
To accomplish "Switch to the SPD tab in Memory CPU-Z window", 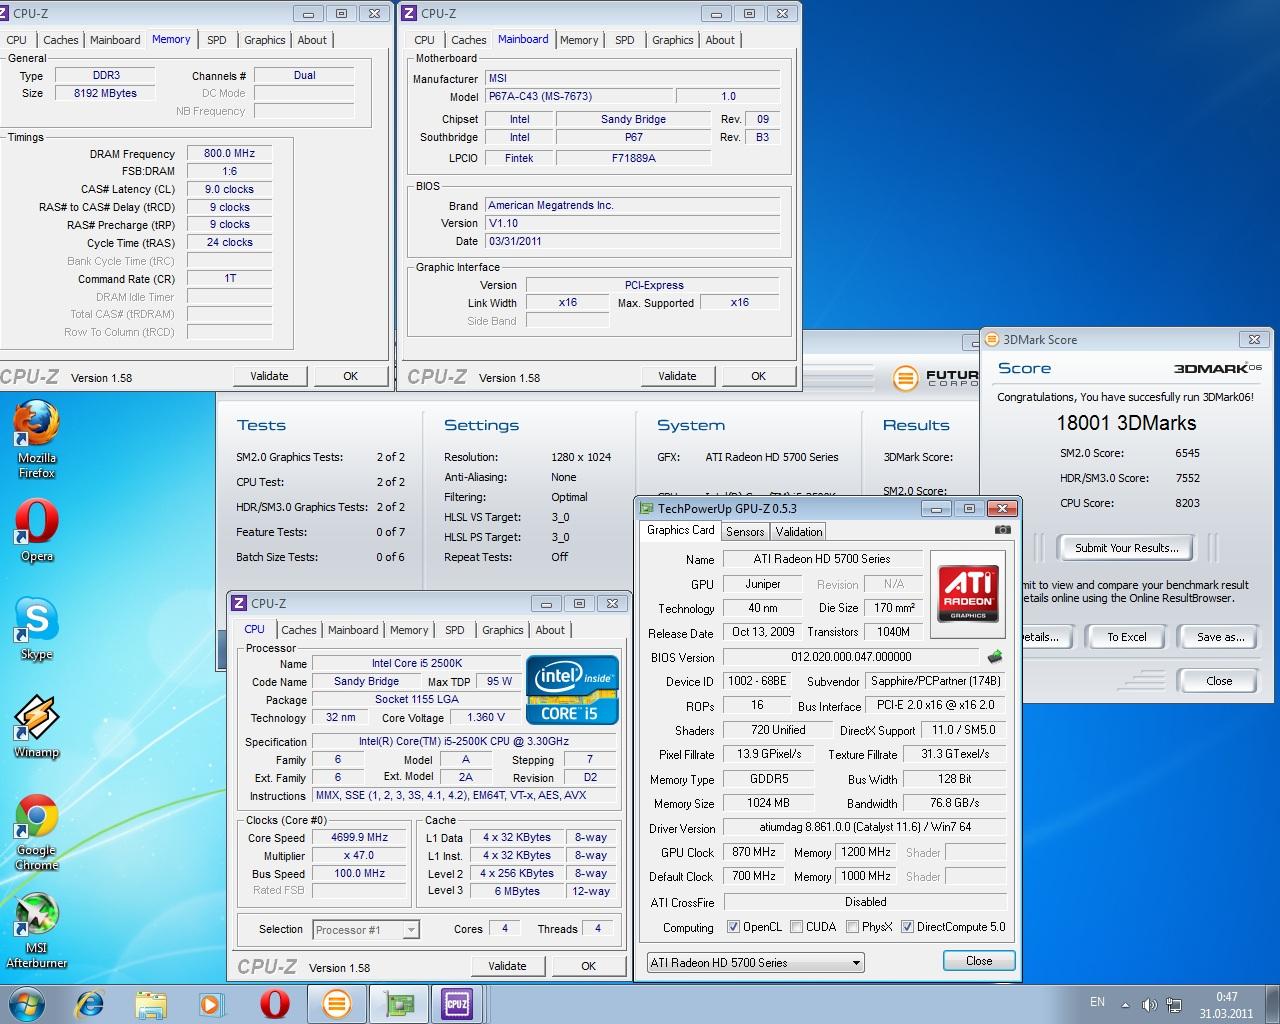I will [x=216, y=40].
